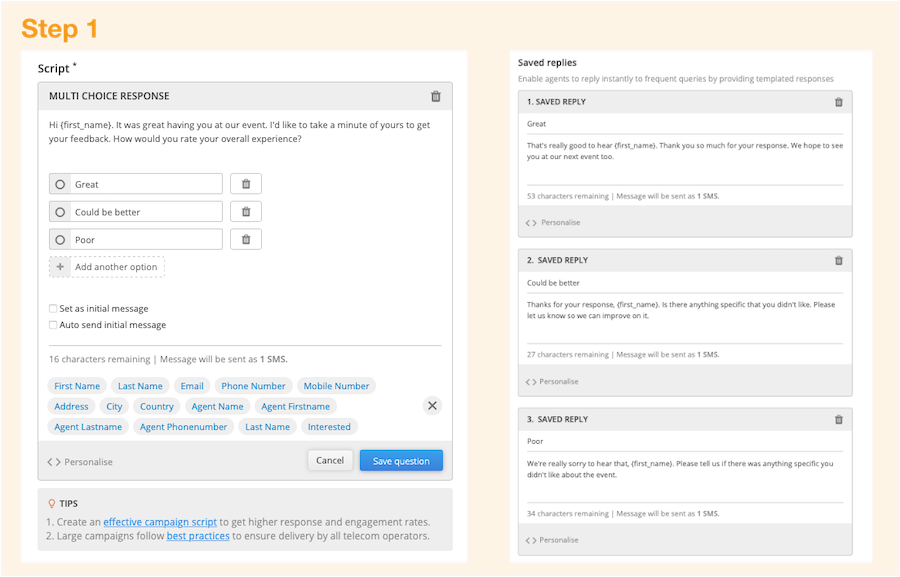Screen dimensions: 900x577
Task: Click the Cancel button
Action: point(330,460)
